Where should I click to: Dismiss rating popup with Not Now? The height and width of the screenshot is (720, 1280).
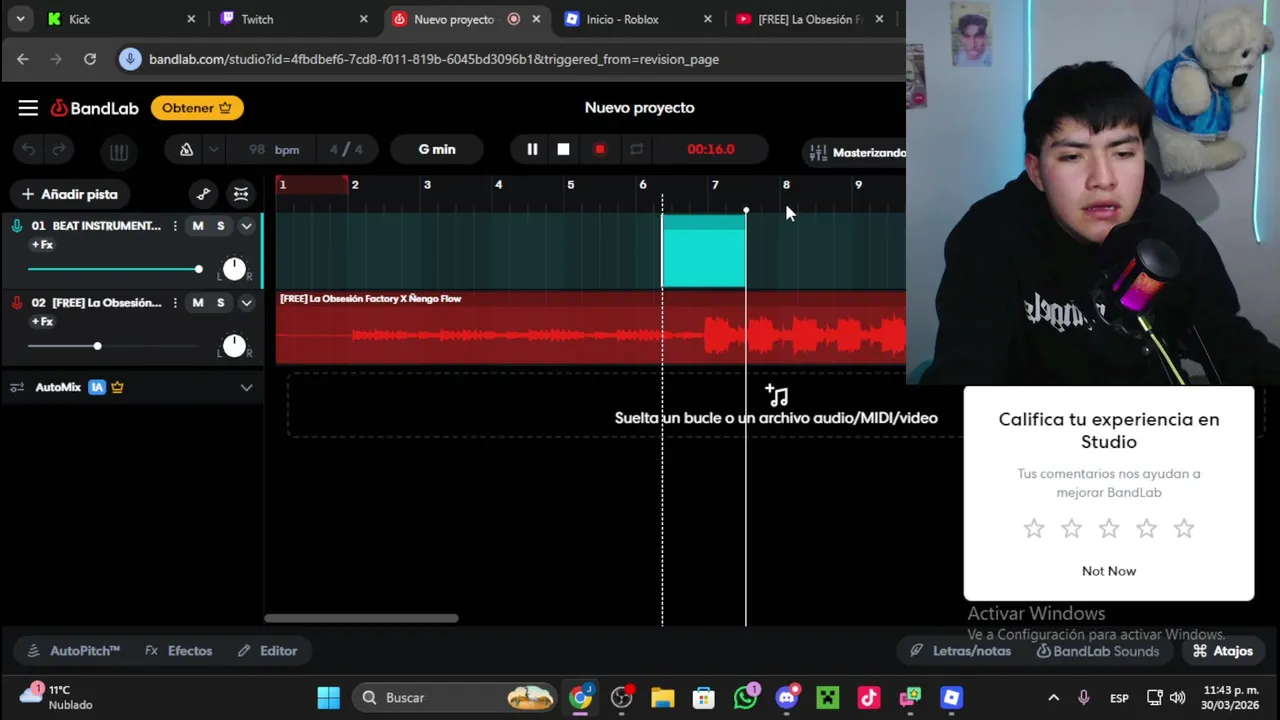(x=1109, y=571)
